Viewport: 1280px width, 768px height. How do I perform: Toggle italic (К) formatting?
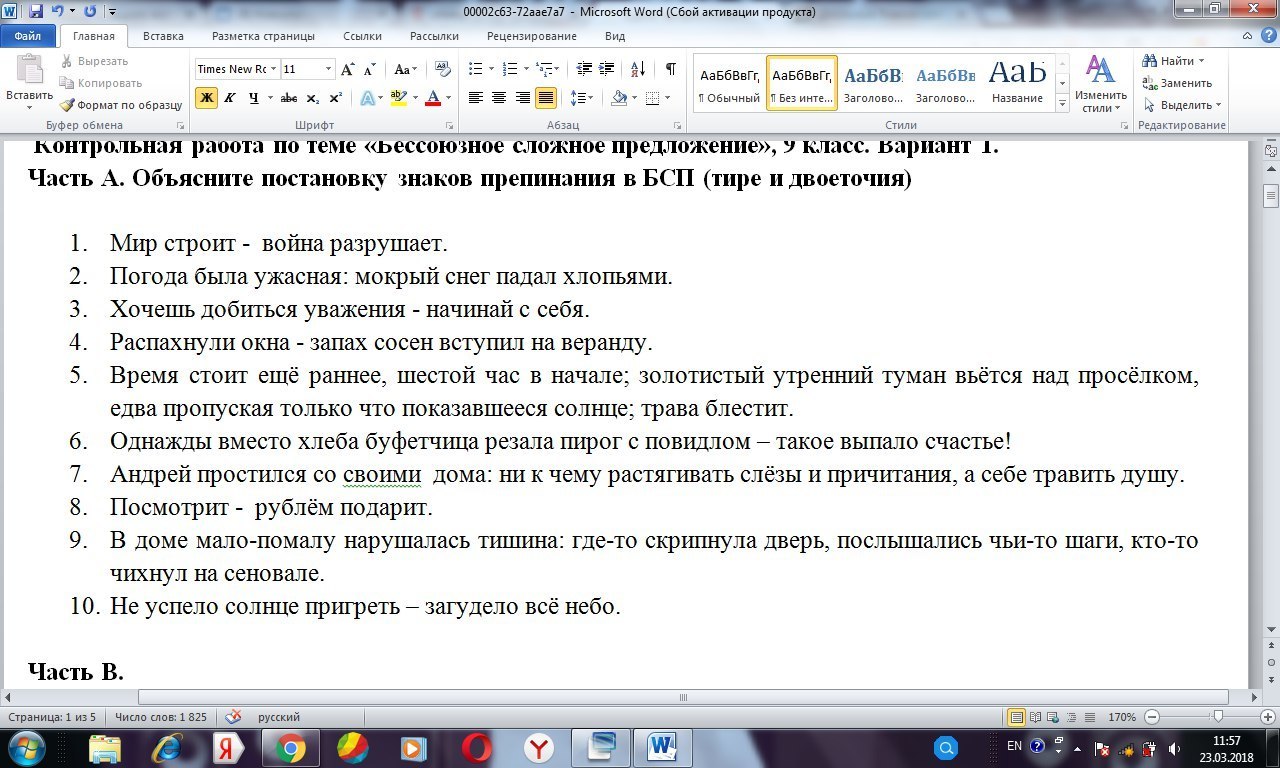tap(230, 98)
